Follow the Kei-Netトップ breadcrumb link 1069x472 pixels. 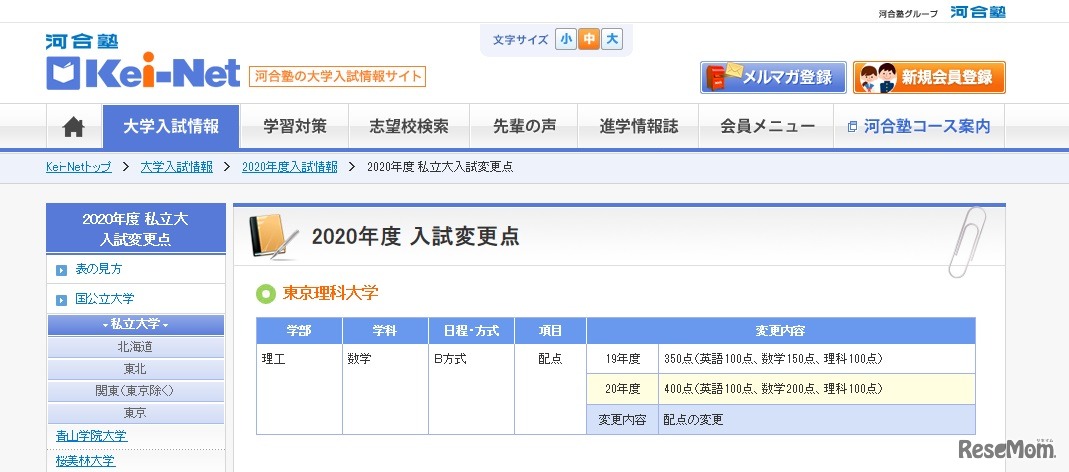[x=79, y=167]
